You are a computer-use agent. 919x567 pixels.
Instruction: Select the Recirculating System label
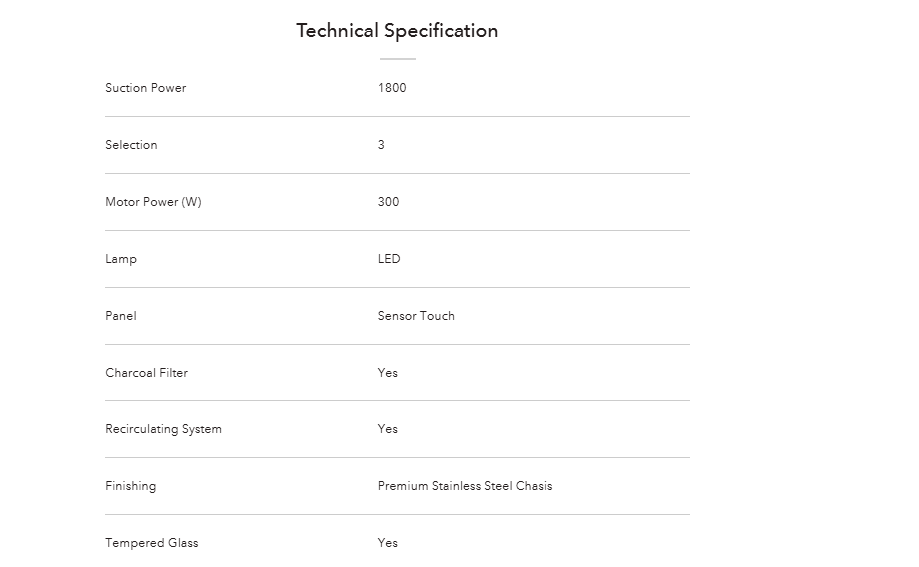pyautogui.click(x=164, y=429)
